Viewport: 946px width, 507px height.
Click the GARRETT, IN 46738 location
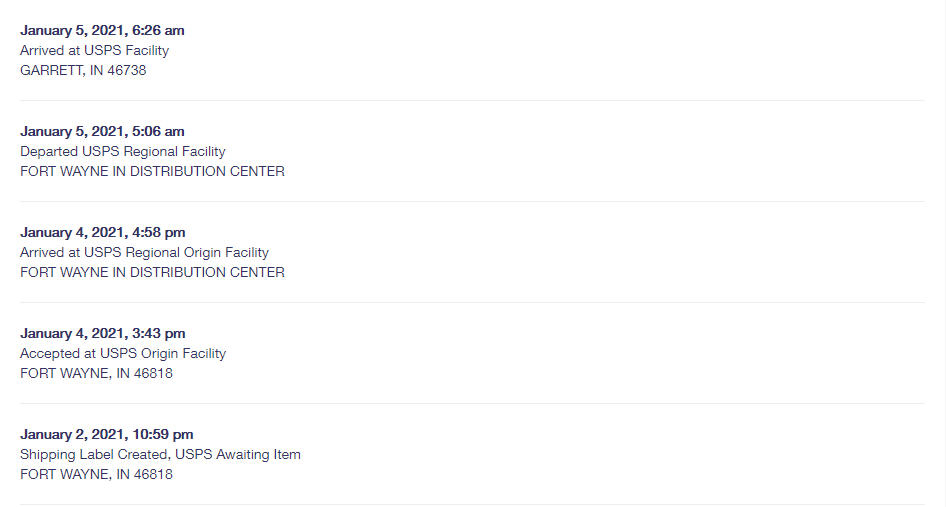pos(83,70)
